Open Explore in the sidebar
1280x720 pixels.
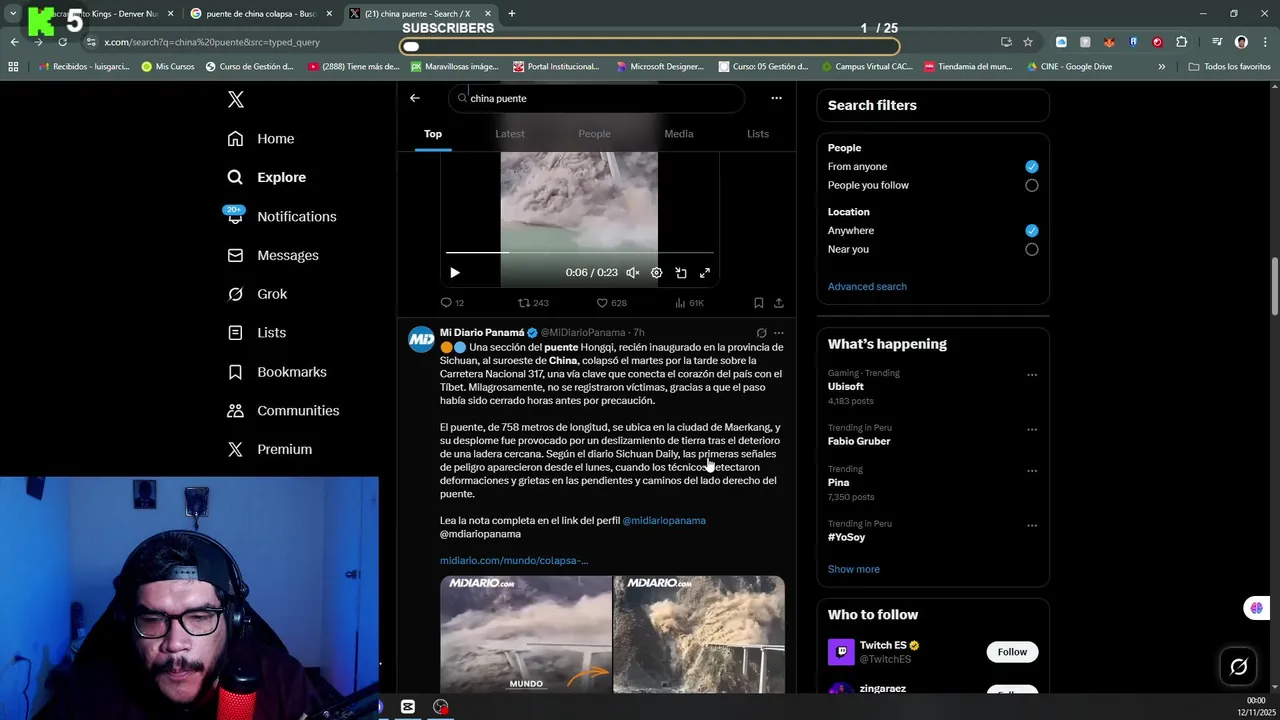[x=266, y=177]
